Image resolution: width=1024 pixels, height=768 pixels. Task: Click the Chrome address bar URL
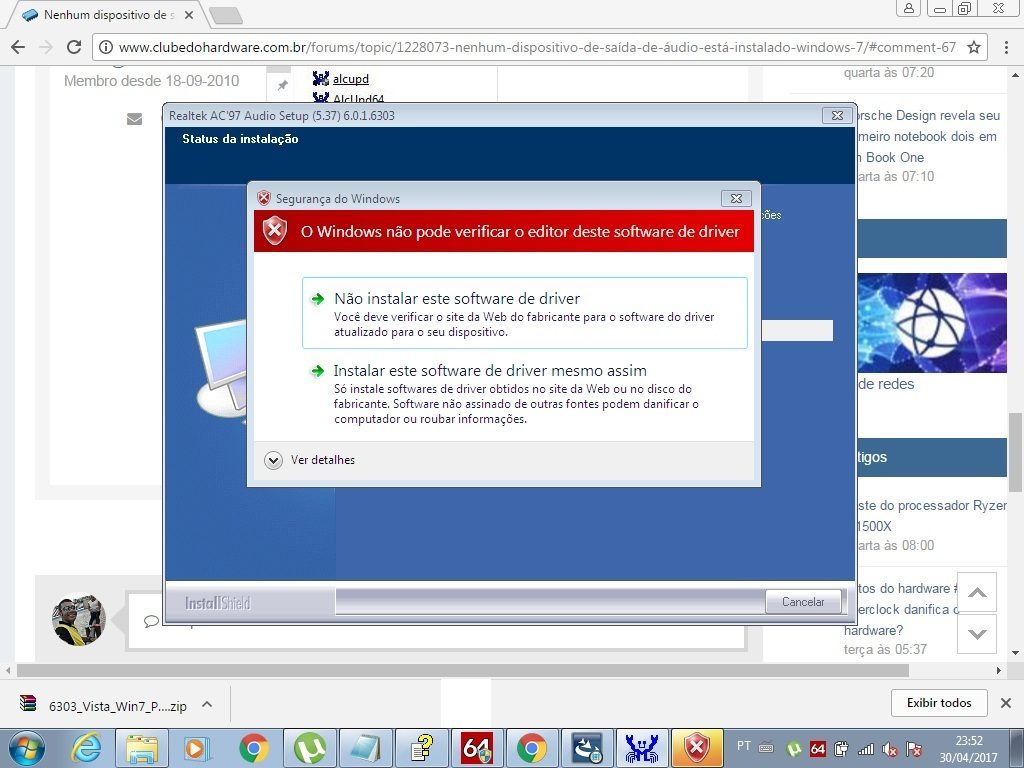click(x=537, y=47)
